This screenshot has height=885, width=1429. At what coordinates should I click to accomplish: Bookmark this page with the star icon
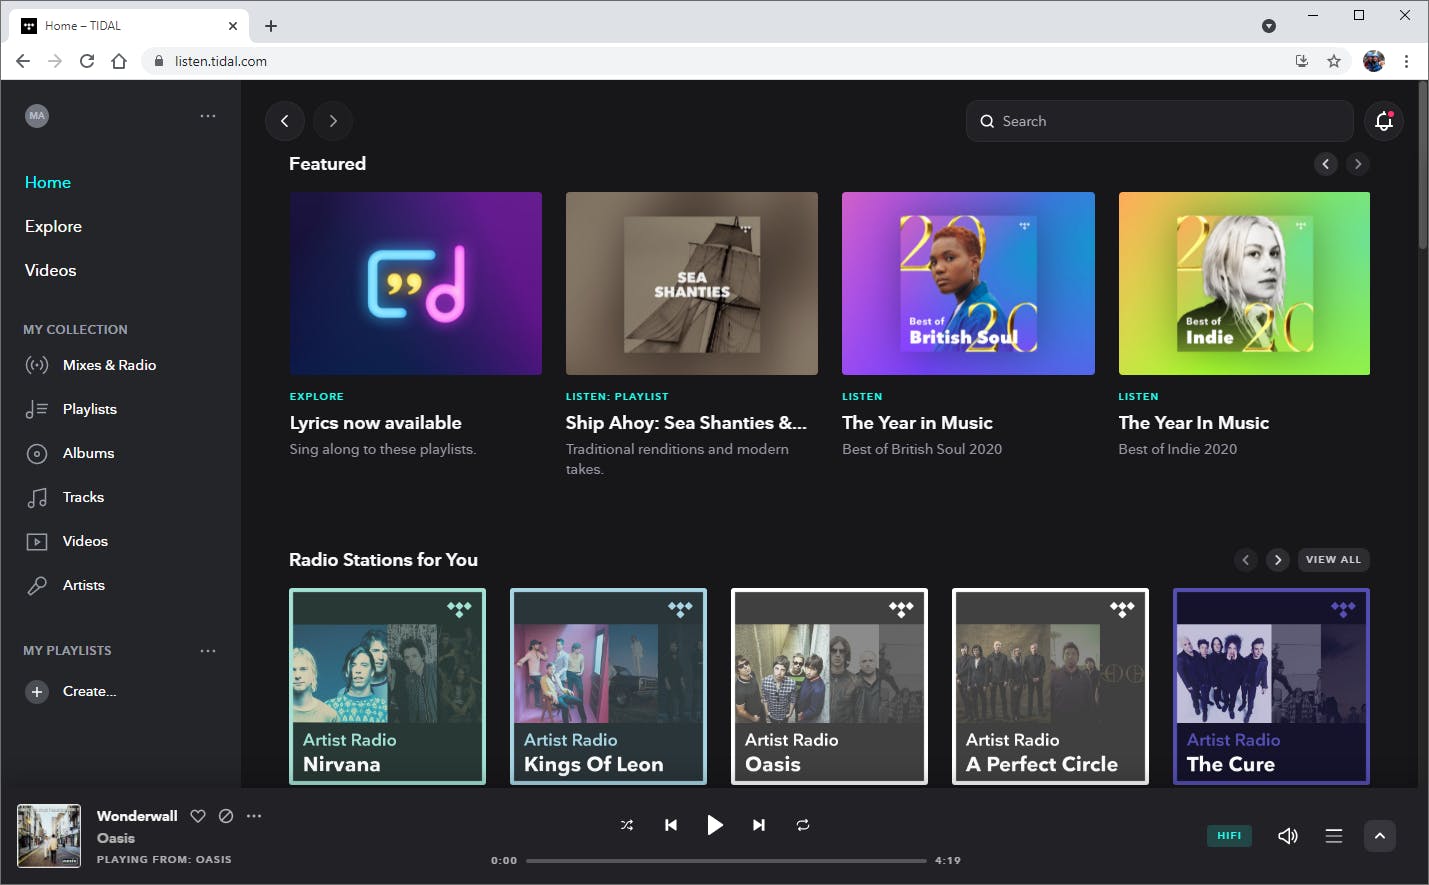pyautogui.click(x=1334, y=61)
